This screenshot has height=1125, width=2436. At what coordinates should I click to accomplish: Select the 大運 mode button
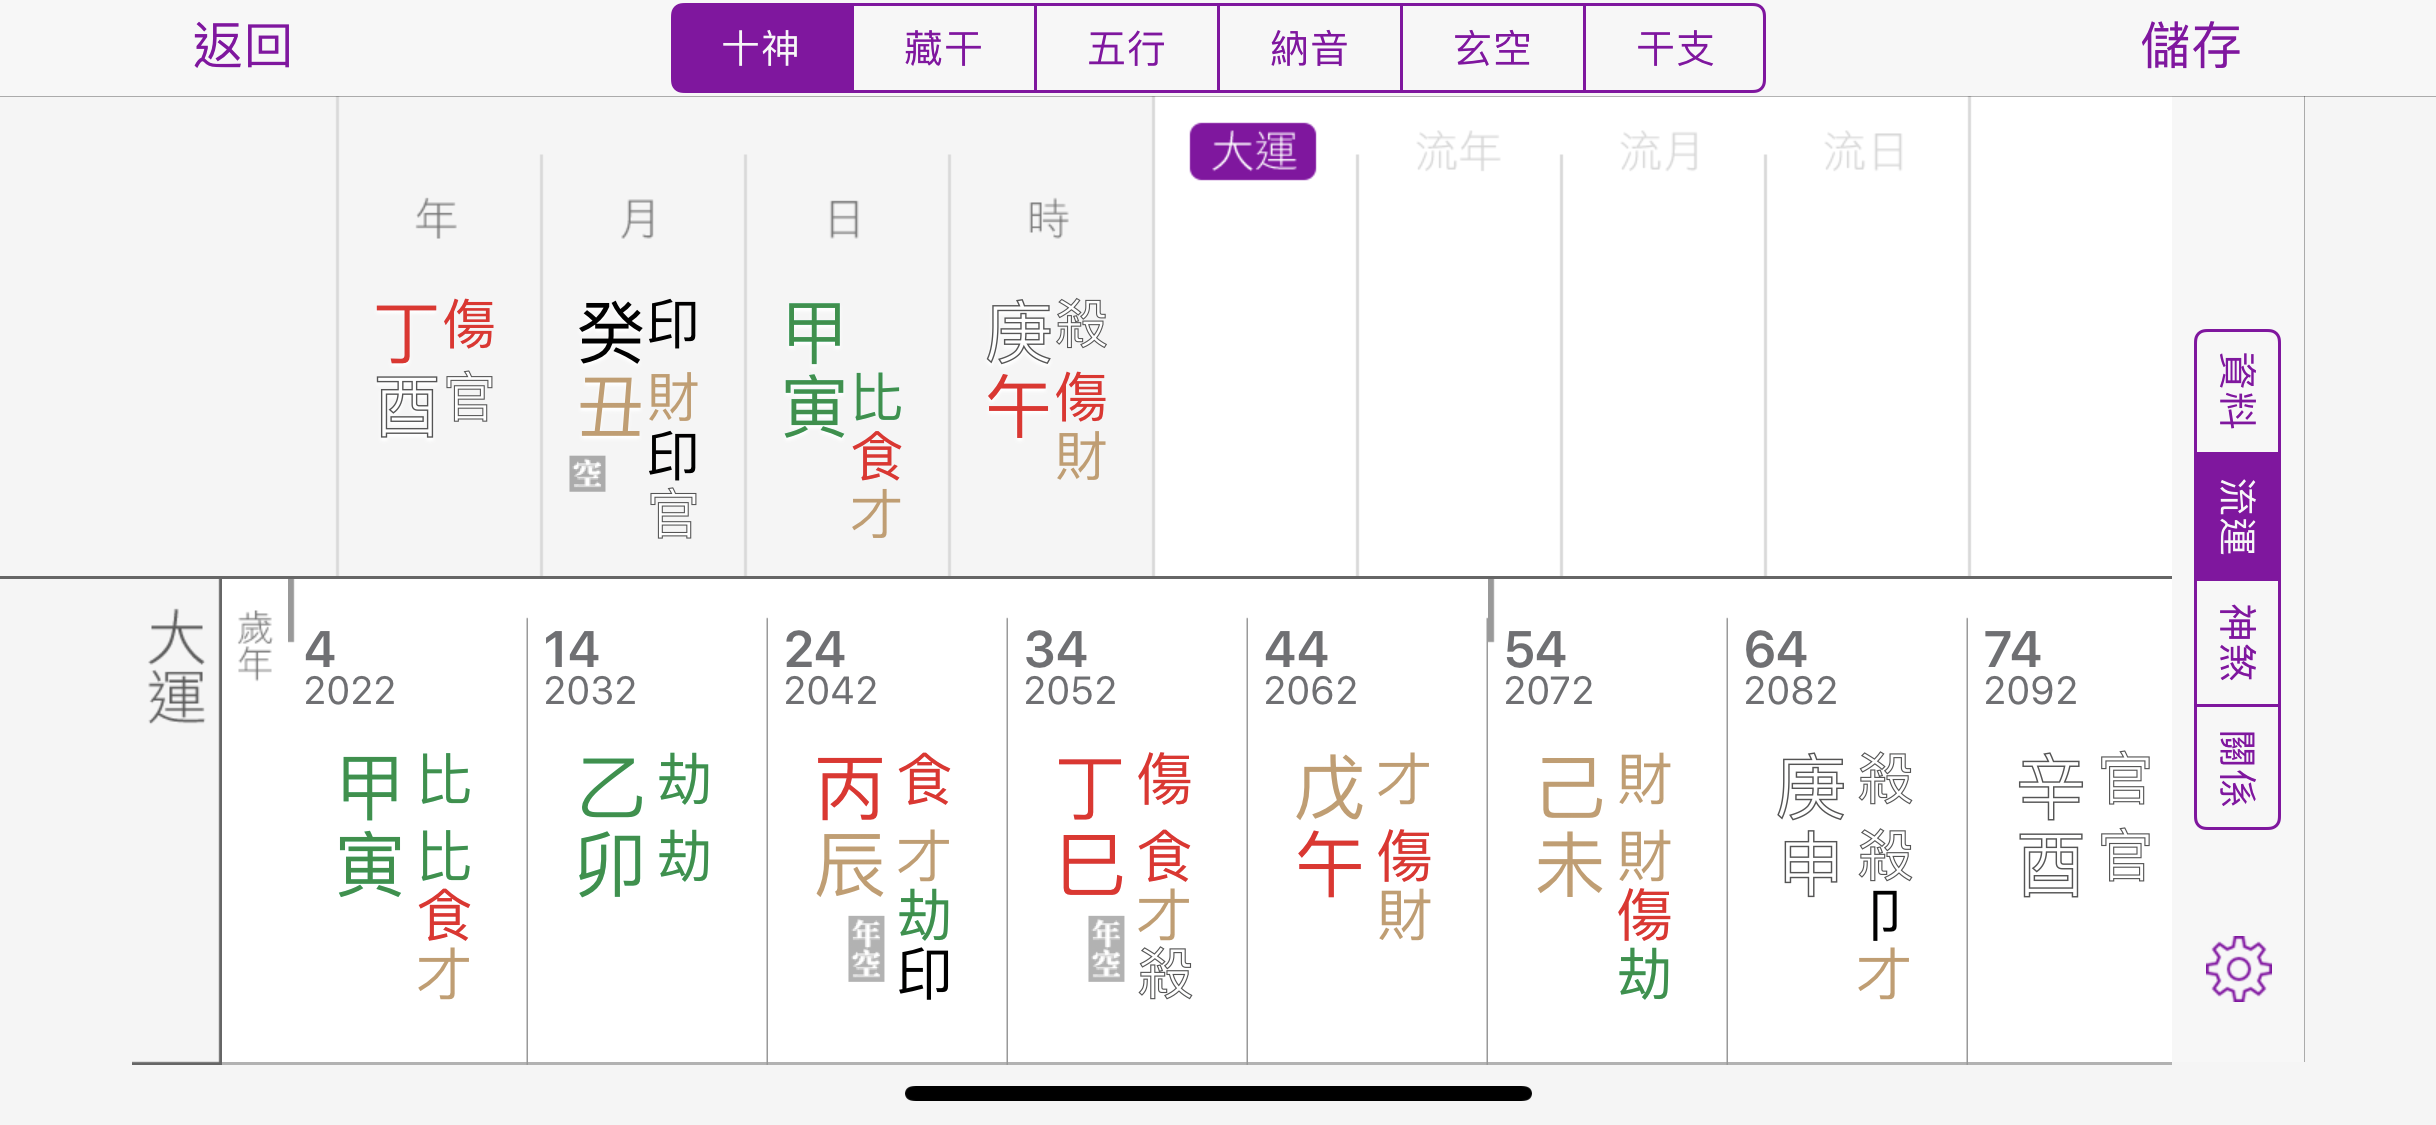pyautogui.click(x=1253, y=152)
